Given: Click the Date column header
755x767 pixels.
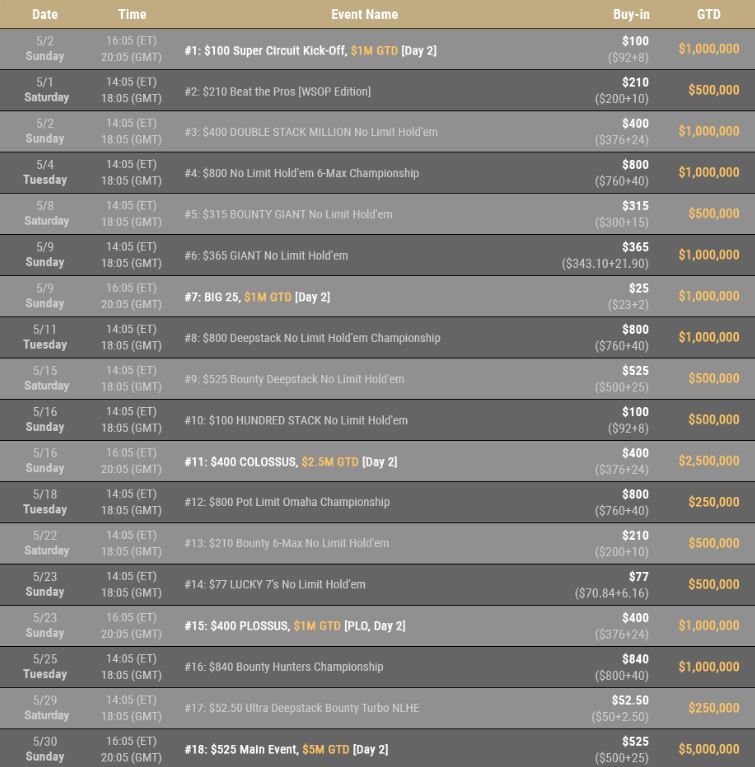Looking at the screenshot, I should tap(45, 14).
